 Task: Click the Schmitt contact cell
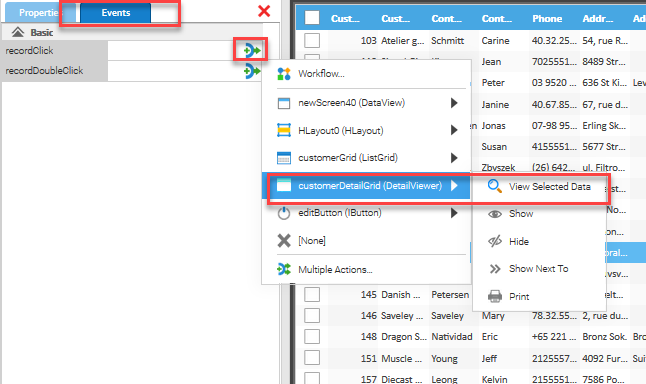[447, 41]
